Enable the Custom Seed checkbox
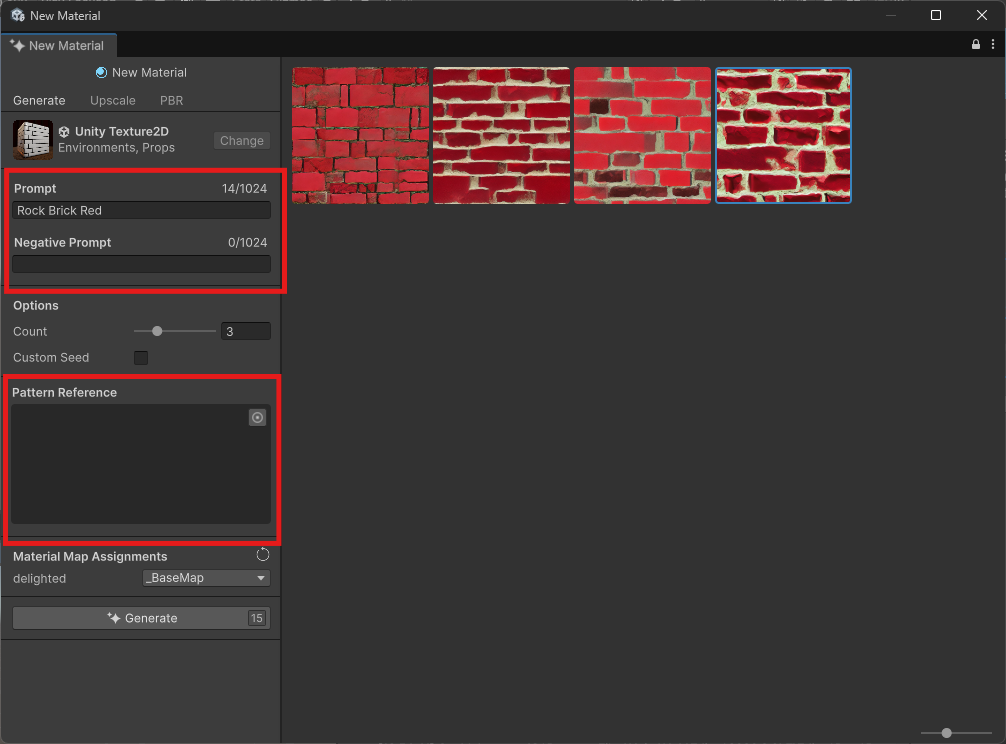The image size is (1006, 744). pos(141,358)
